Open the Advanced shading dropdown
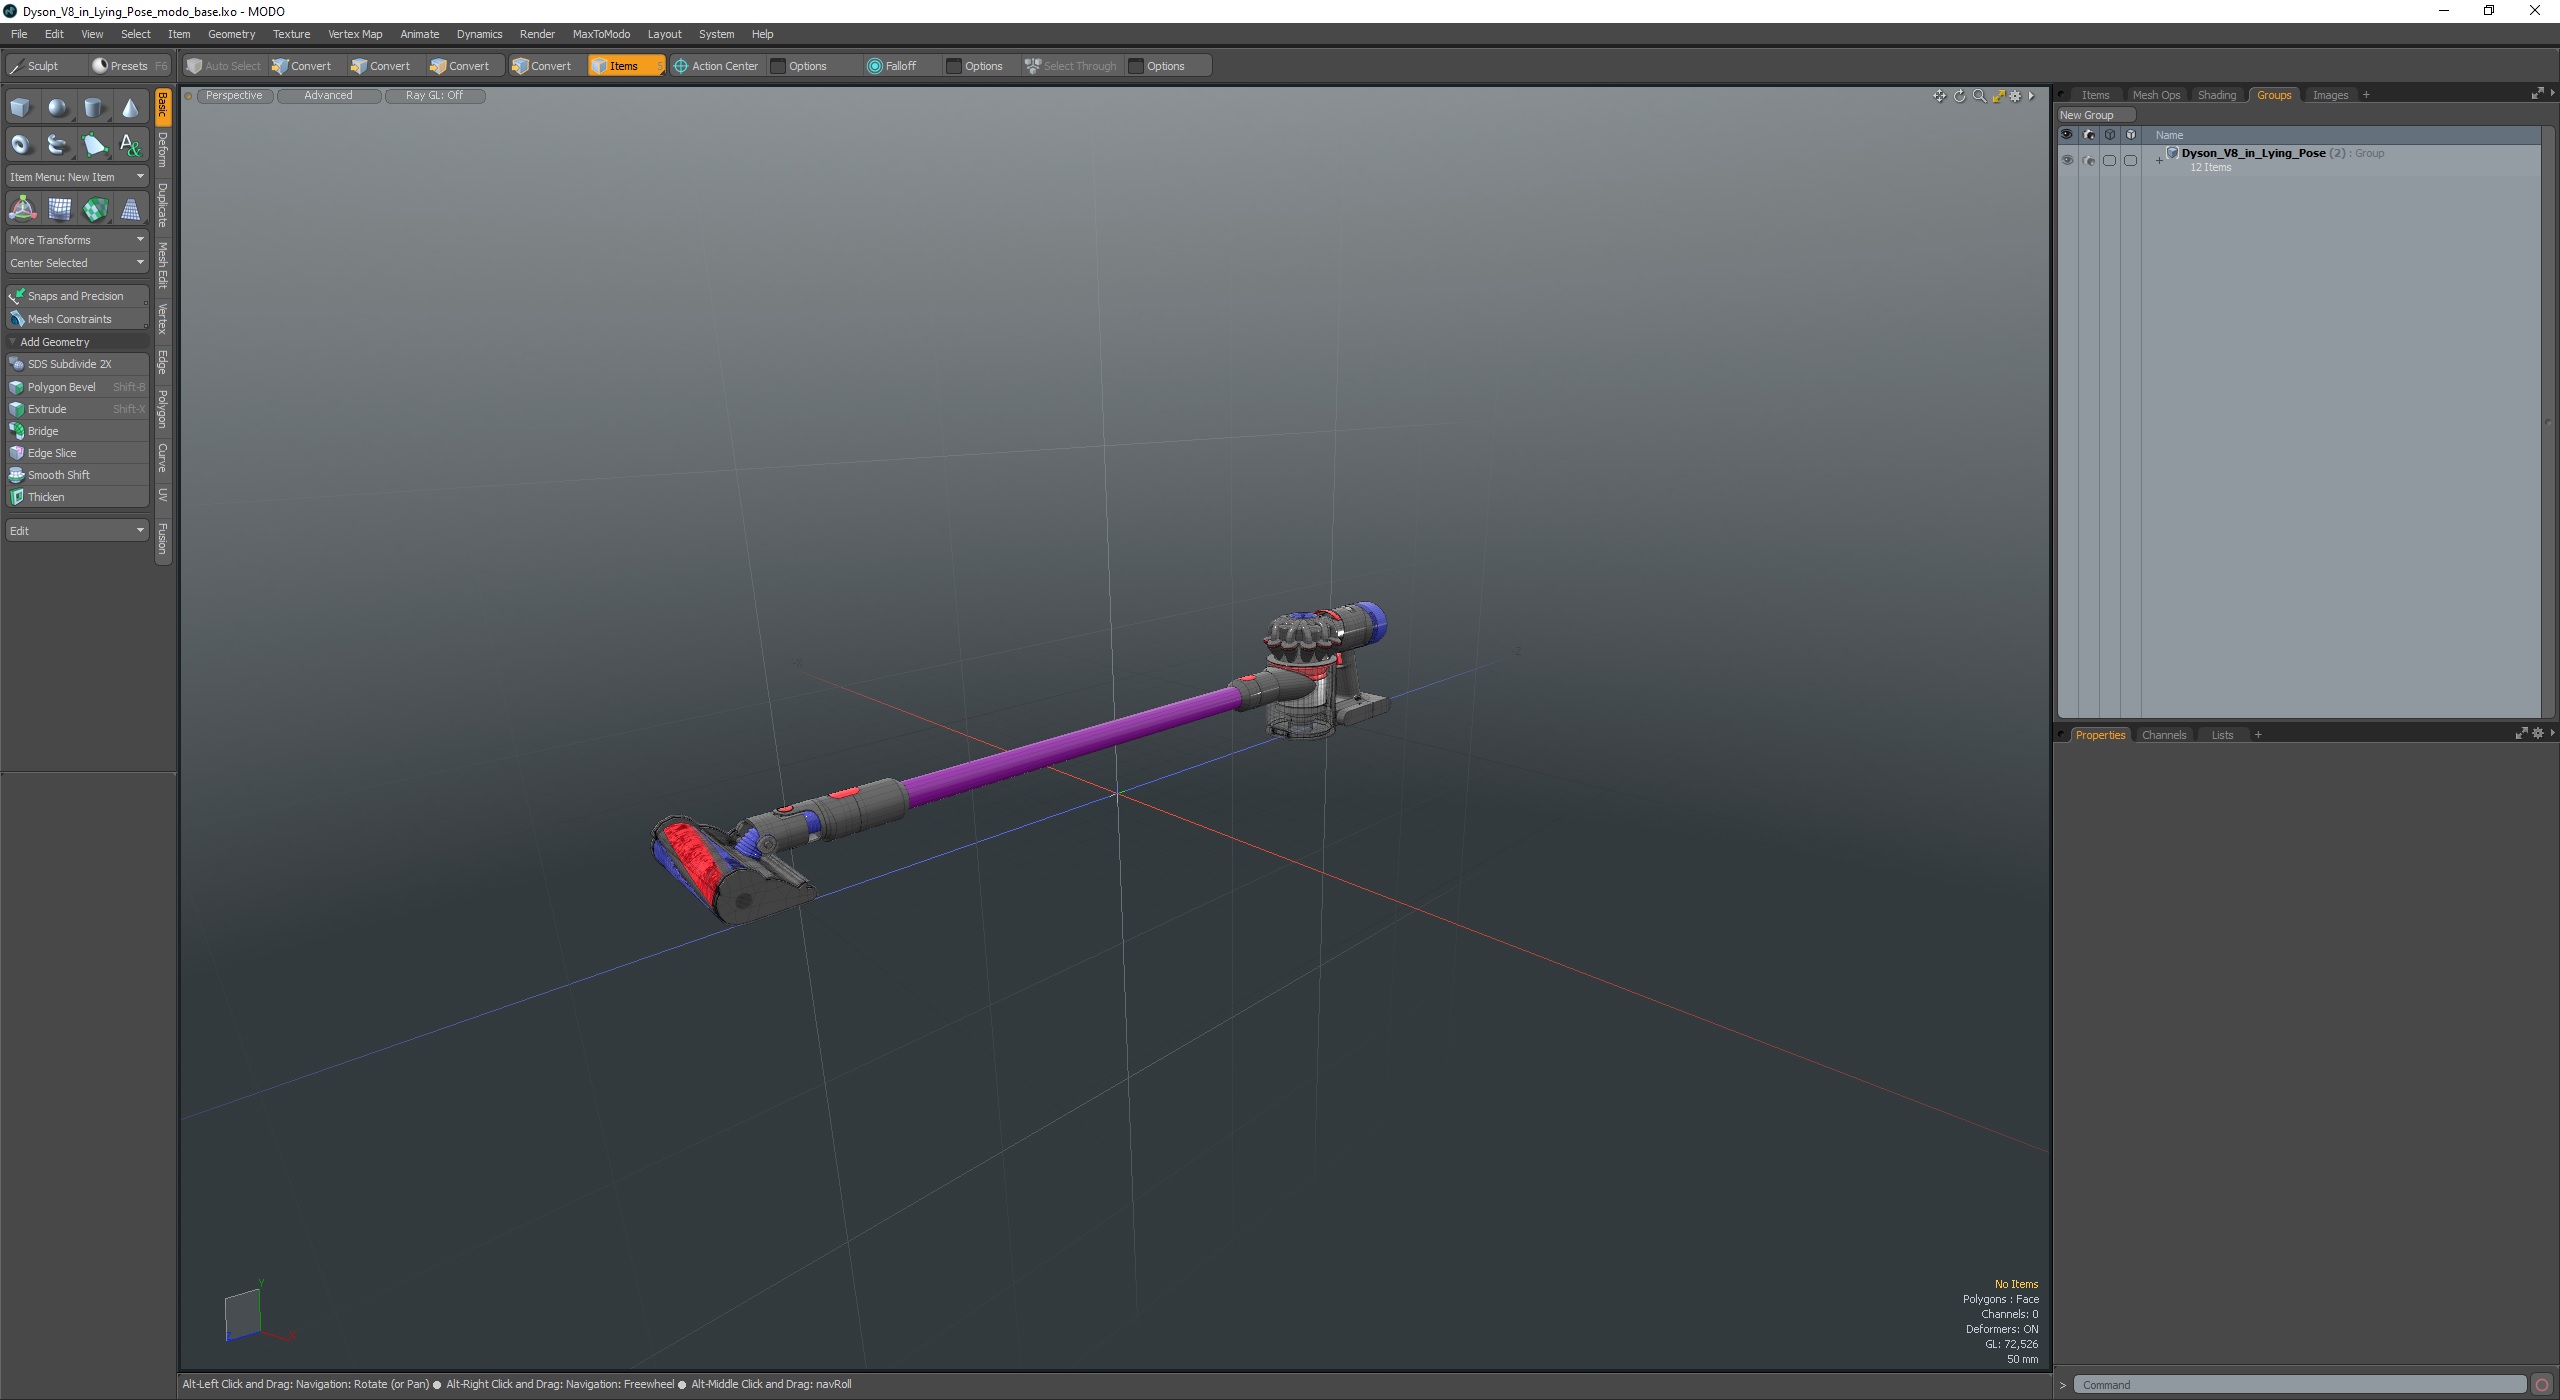Image resolution: width=2560 pixels, height=1400 pixels. pos(328,96)
